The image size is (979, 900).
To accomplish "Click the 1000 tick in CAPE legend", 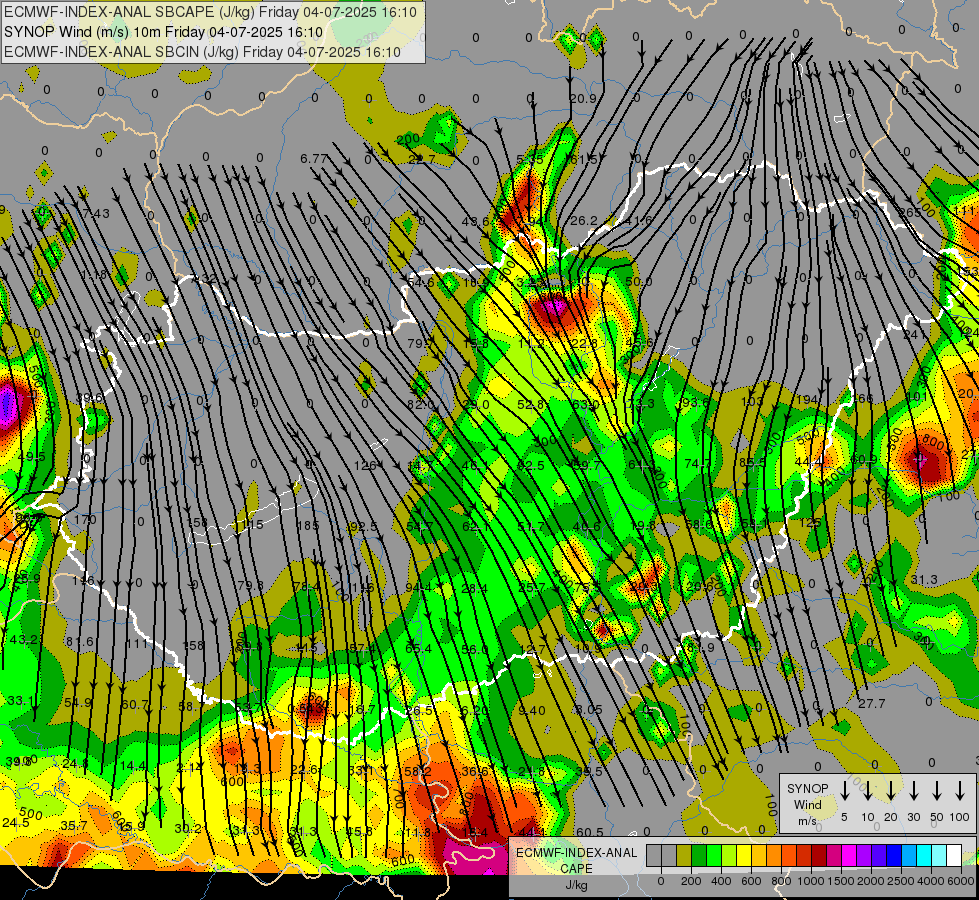I will click(x=811, y=881).
